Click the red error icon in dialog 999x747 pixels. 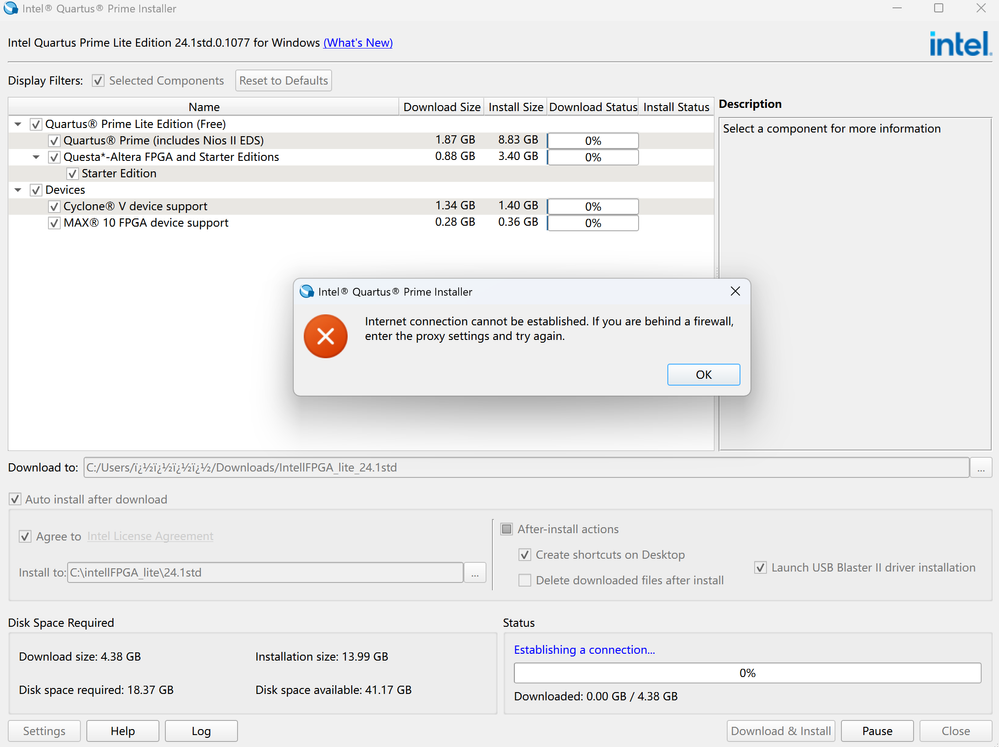(x=326, y=336)
